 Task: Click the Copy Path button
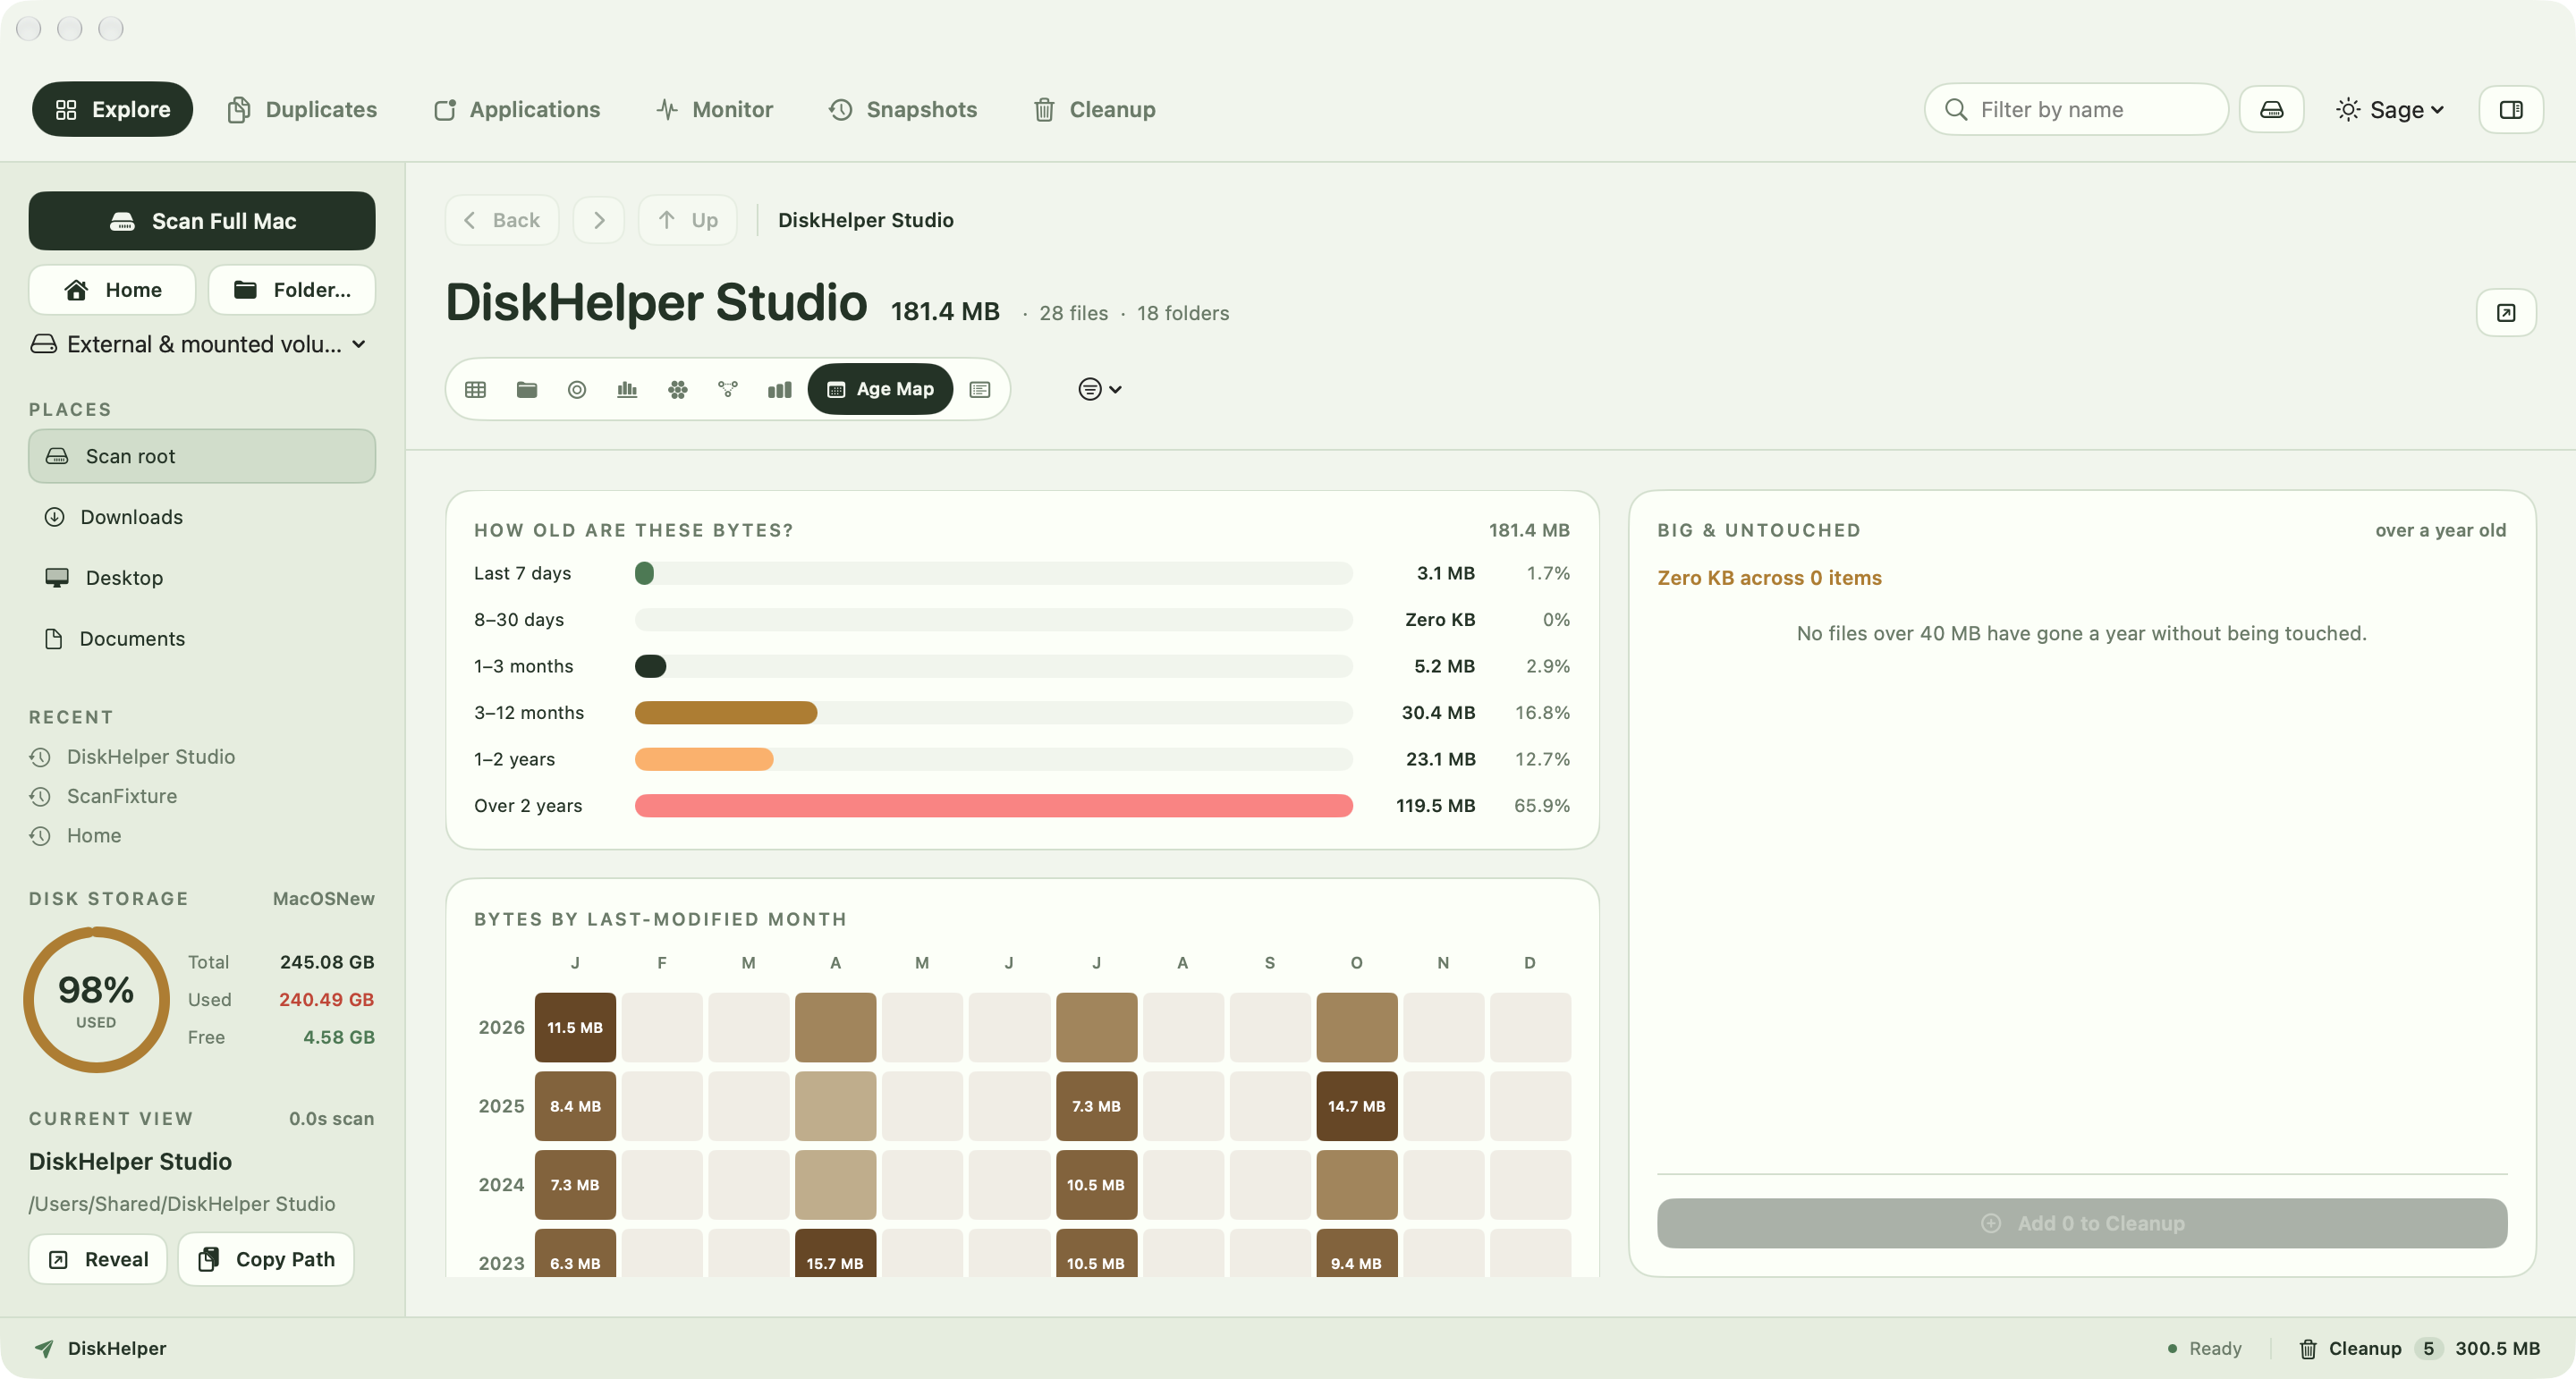tap(266, 1259)
